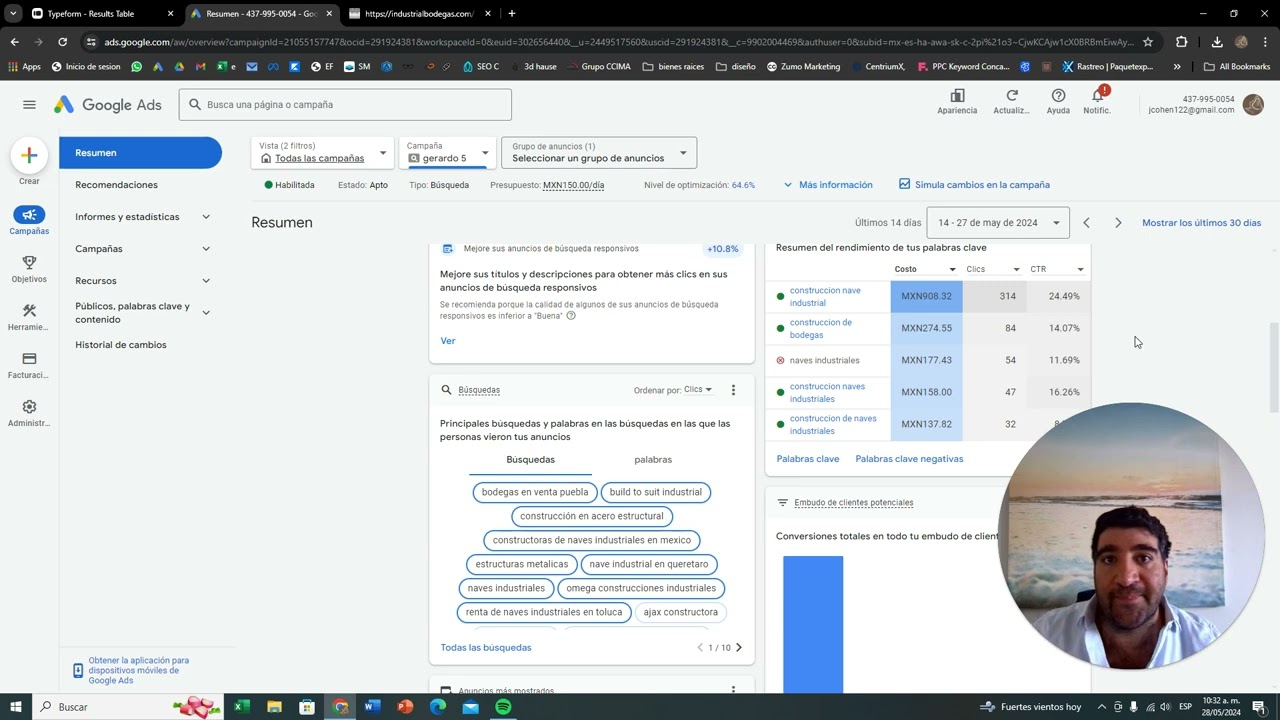Open the Administrador gear icon
The height and width of the screenshot is (720, 1280).
(x=29, y=407)
